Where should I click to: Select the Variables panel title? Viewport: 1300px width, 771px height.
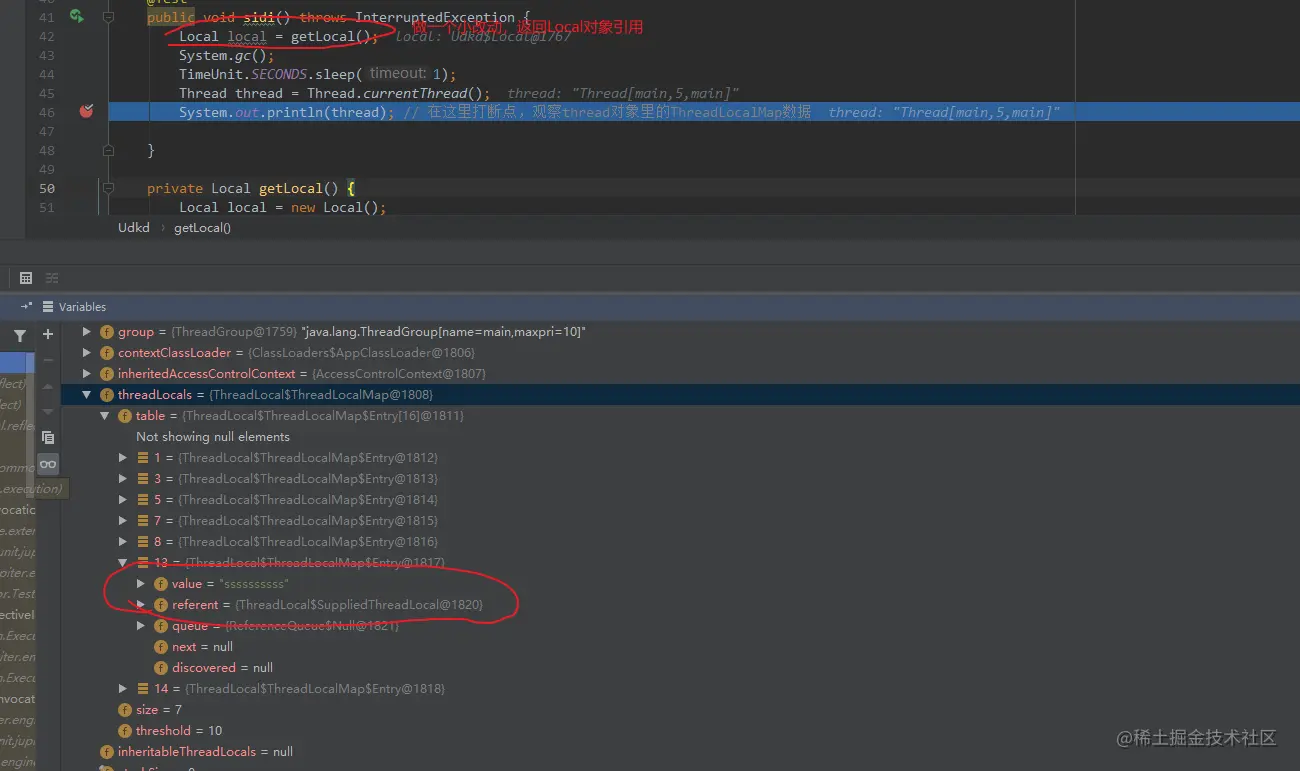point(82,307)
